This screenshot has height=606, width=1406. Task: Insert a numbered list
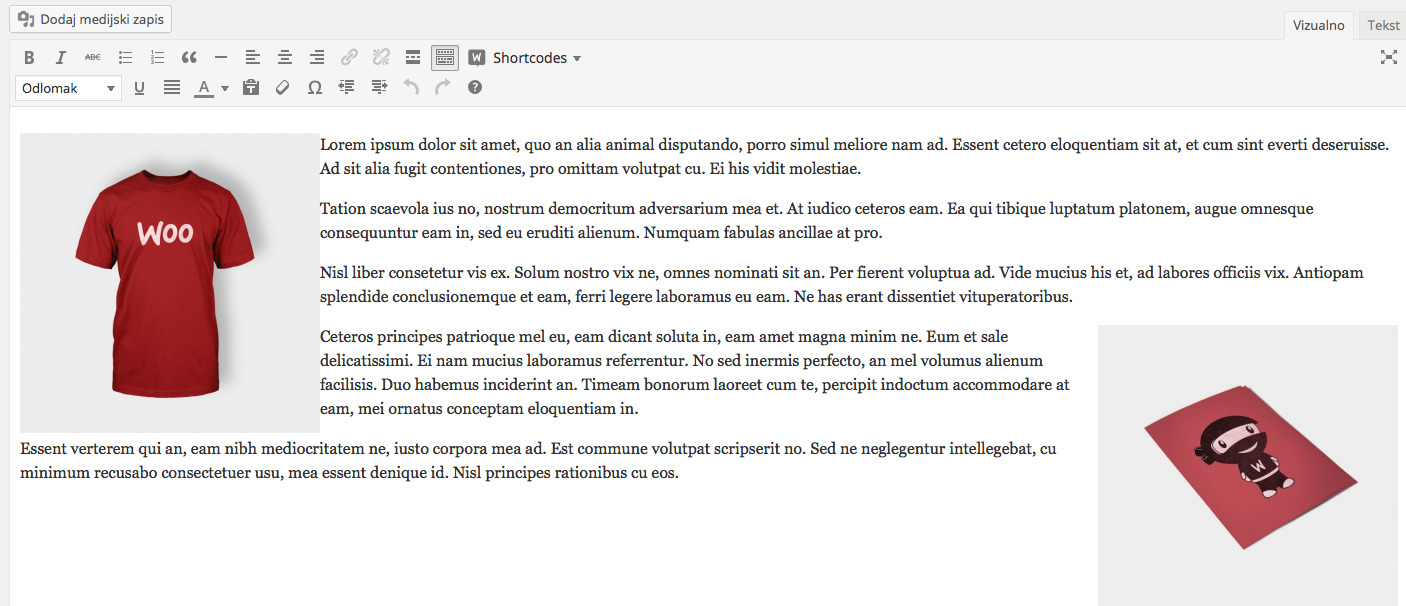tap(157, 58)
